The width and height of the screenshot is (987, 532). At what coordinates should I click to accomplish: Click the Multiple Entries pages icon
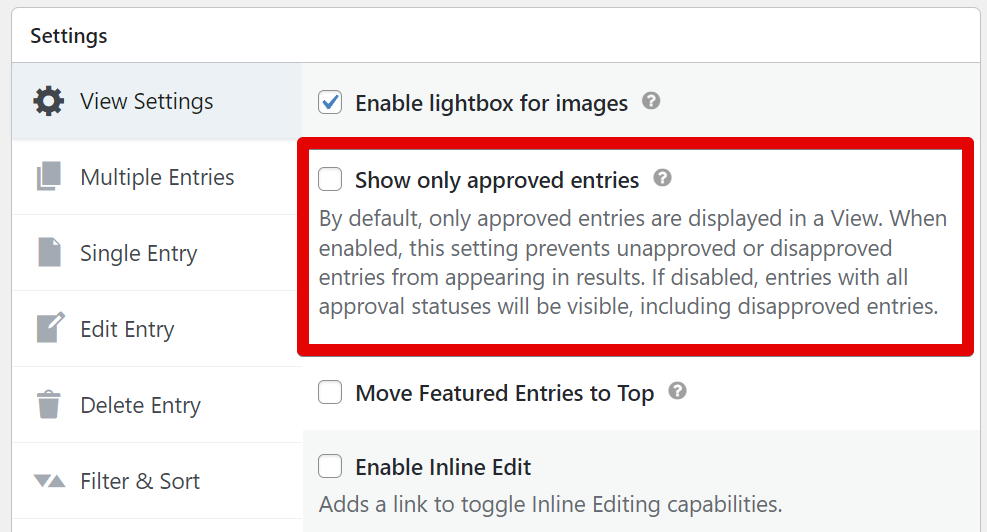point(48,178)
